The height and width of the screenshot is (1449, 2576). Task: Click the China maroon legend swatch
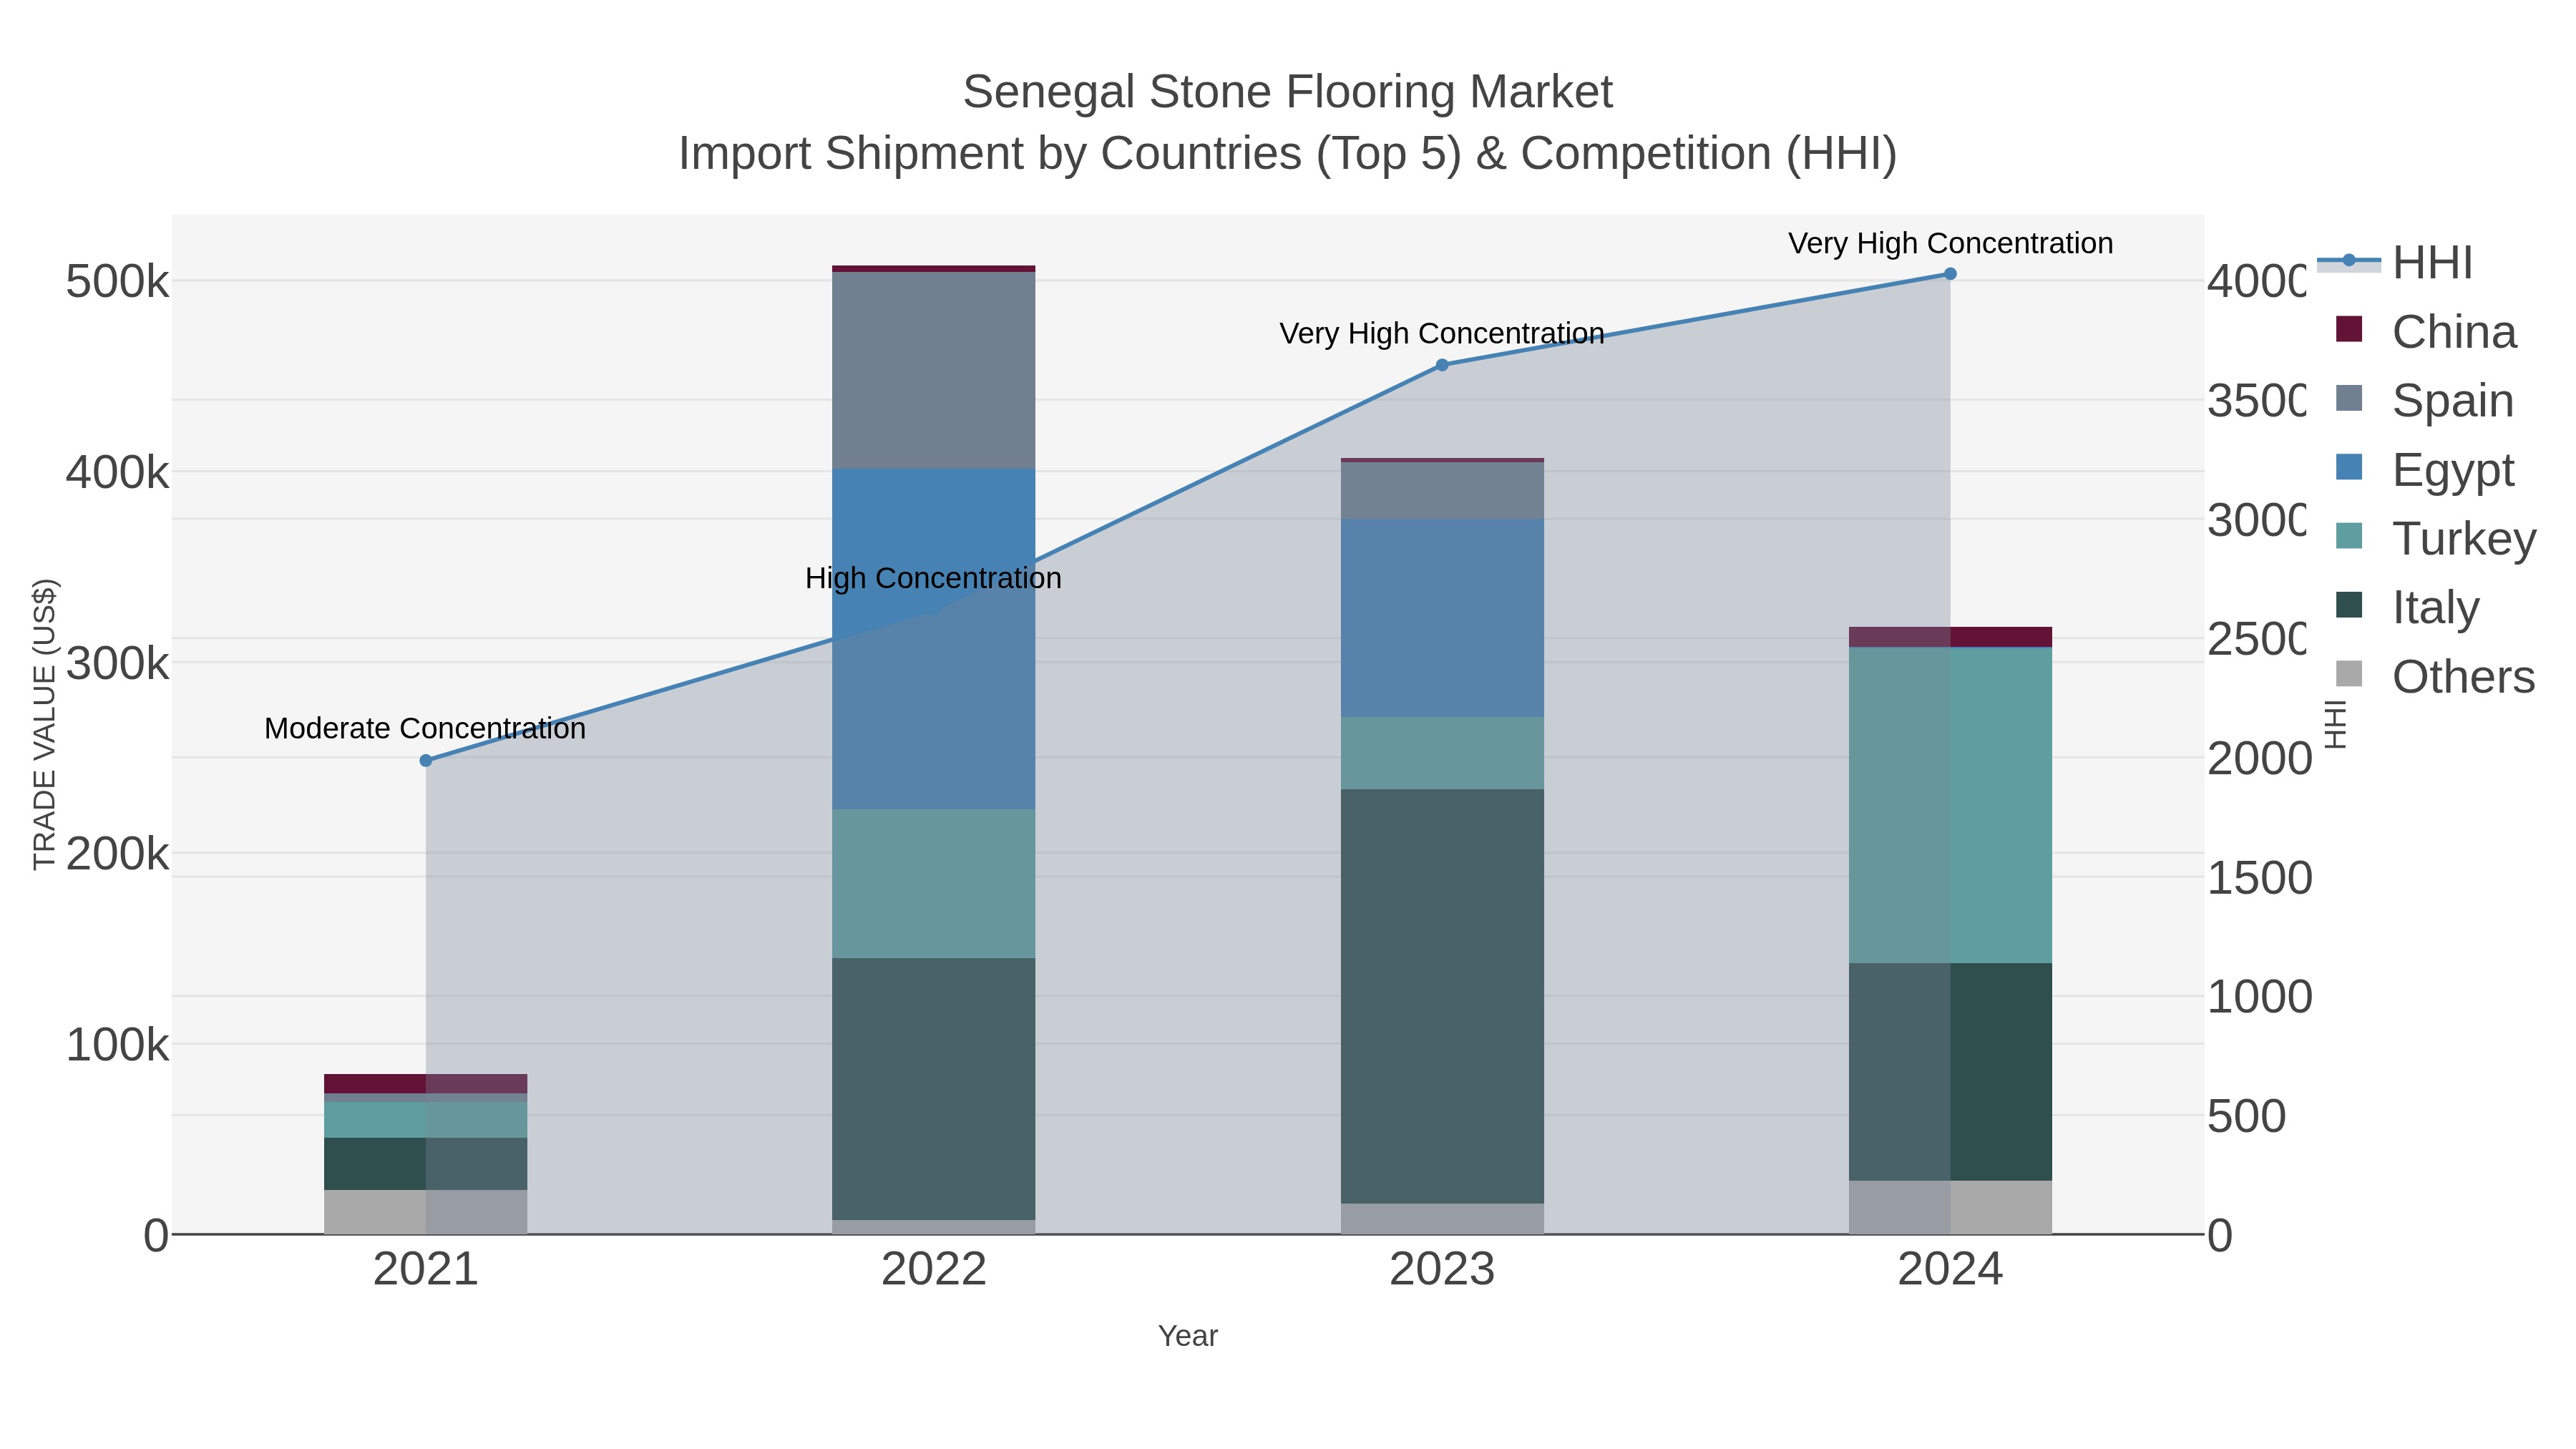[2349, 329]
